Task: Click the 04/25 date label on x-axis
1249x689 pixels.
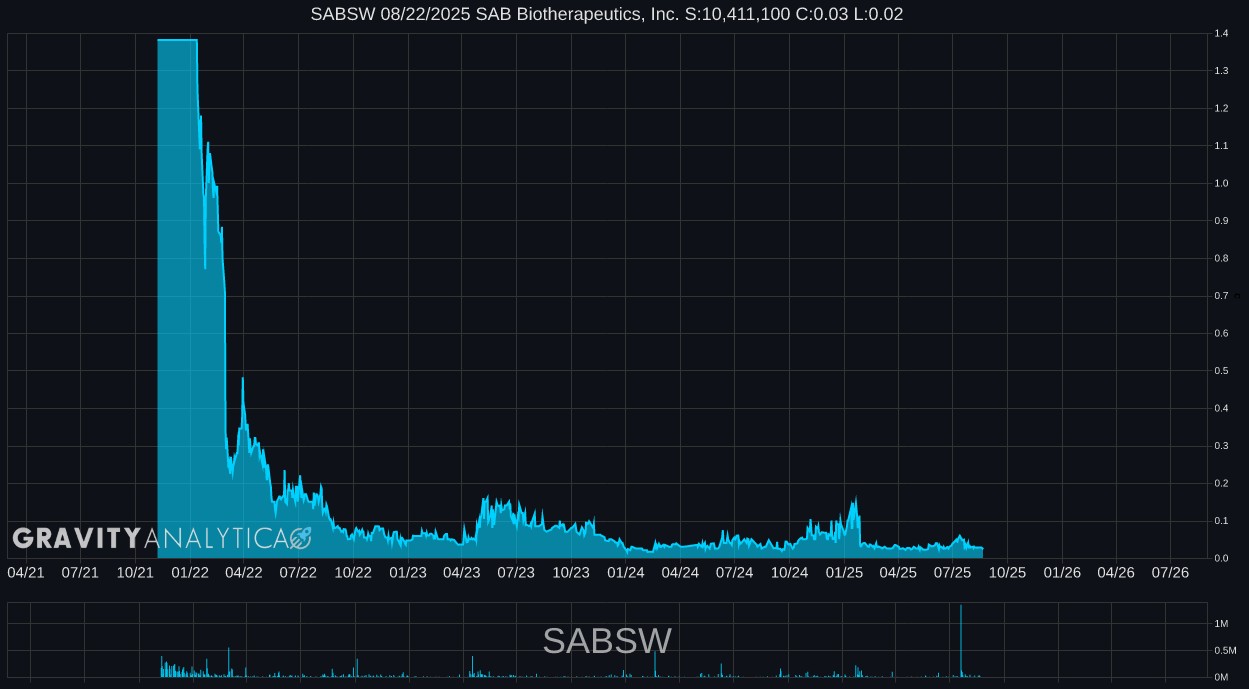Action: pos(898,572)
